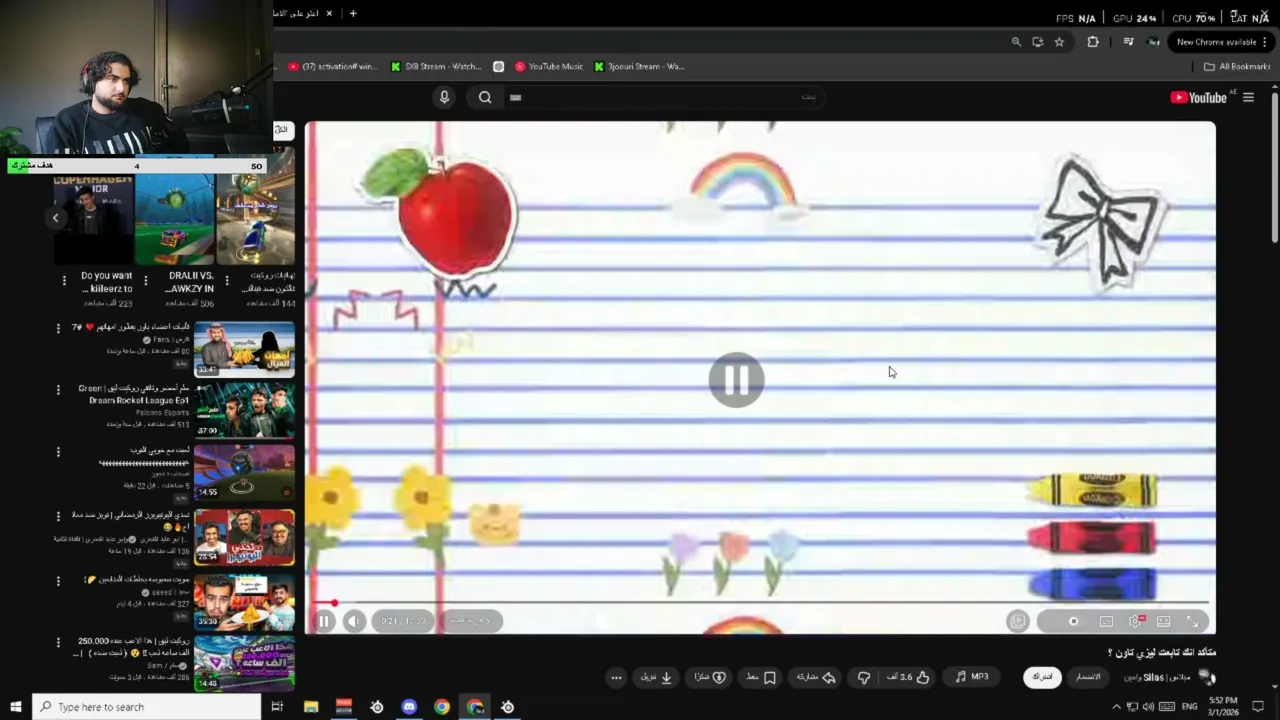The height and width of the screenshot is (720, 1280).
Task: Pause the video with the player pause button
Action: click(324, 621)
